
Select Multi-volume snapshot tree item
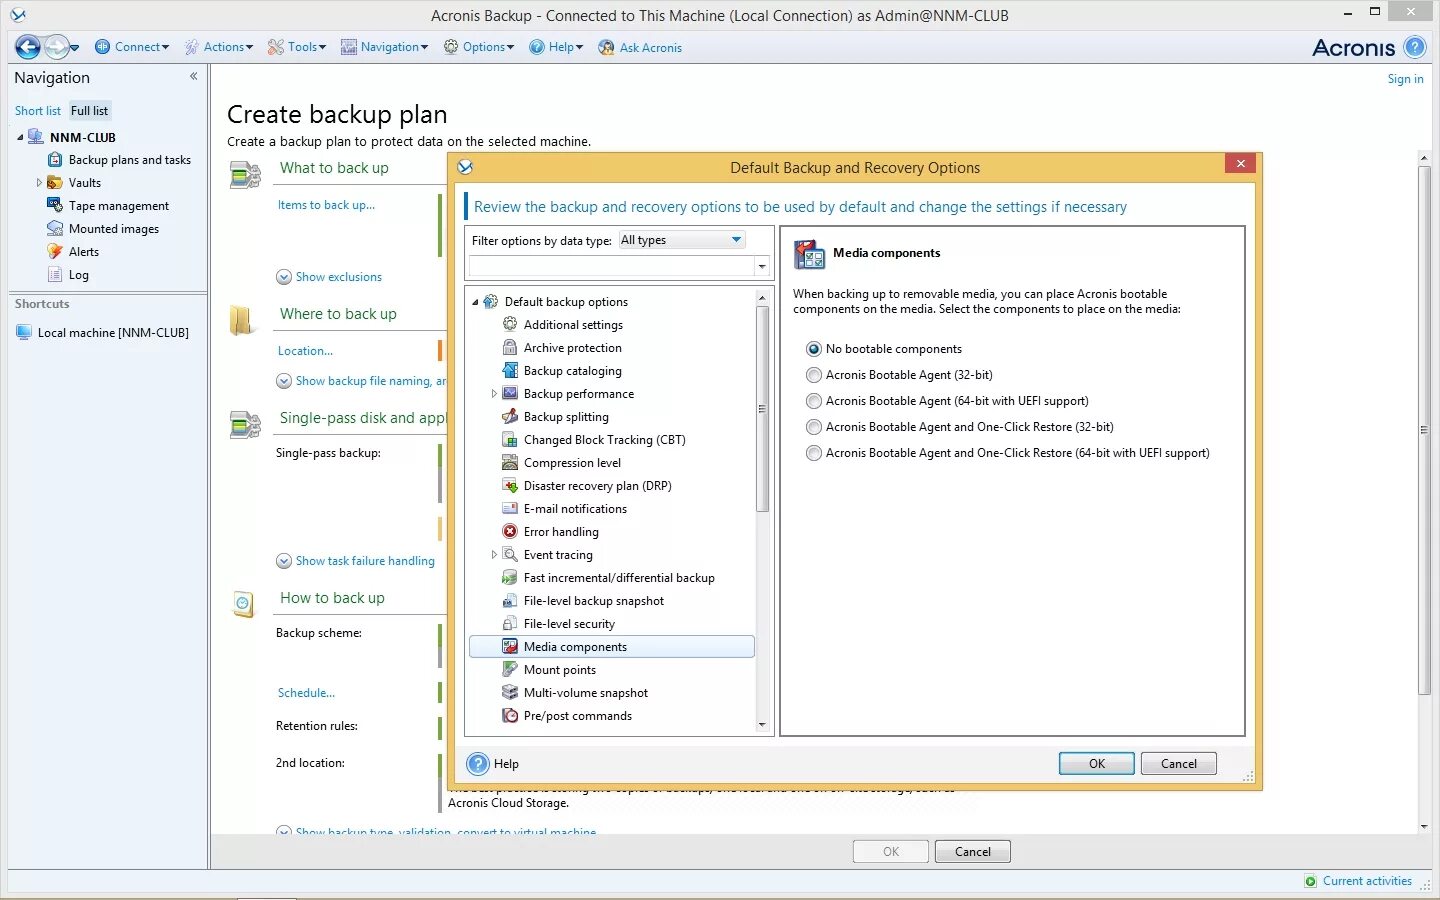(586, 693)
